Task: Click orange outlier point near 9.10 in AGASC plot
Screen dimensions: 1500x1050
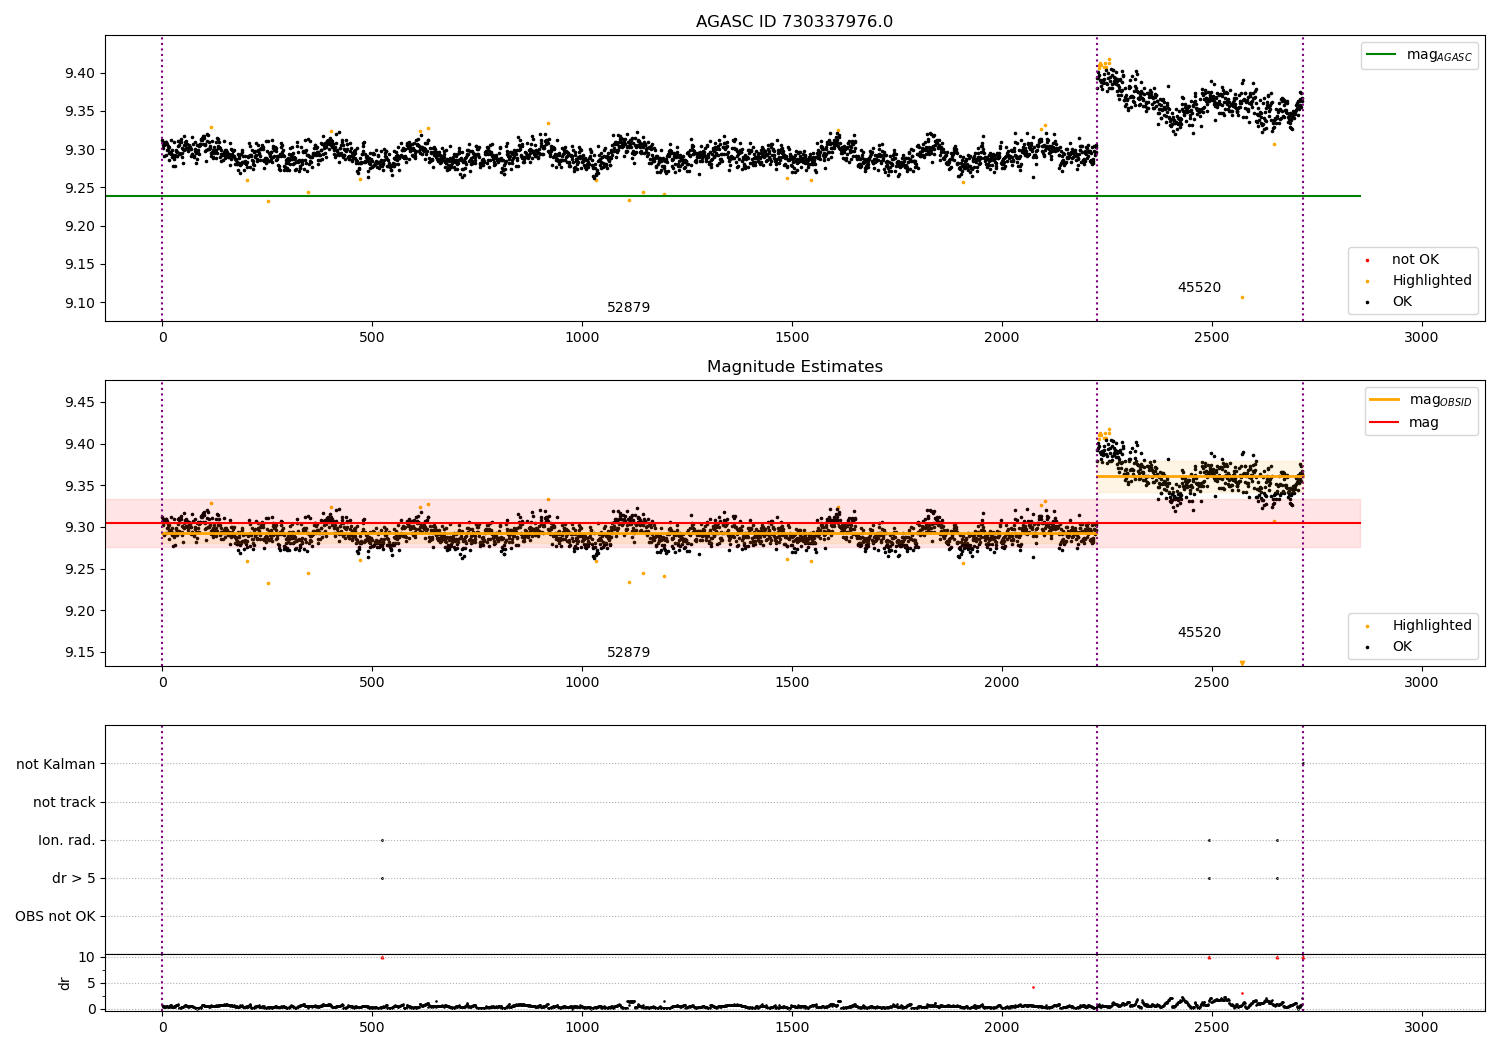Action: point(1242,297)
